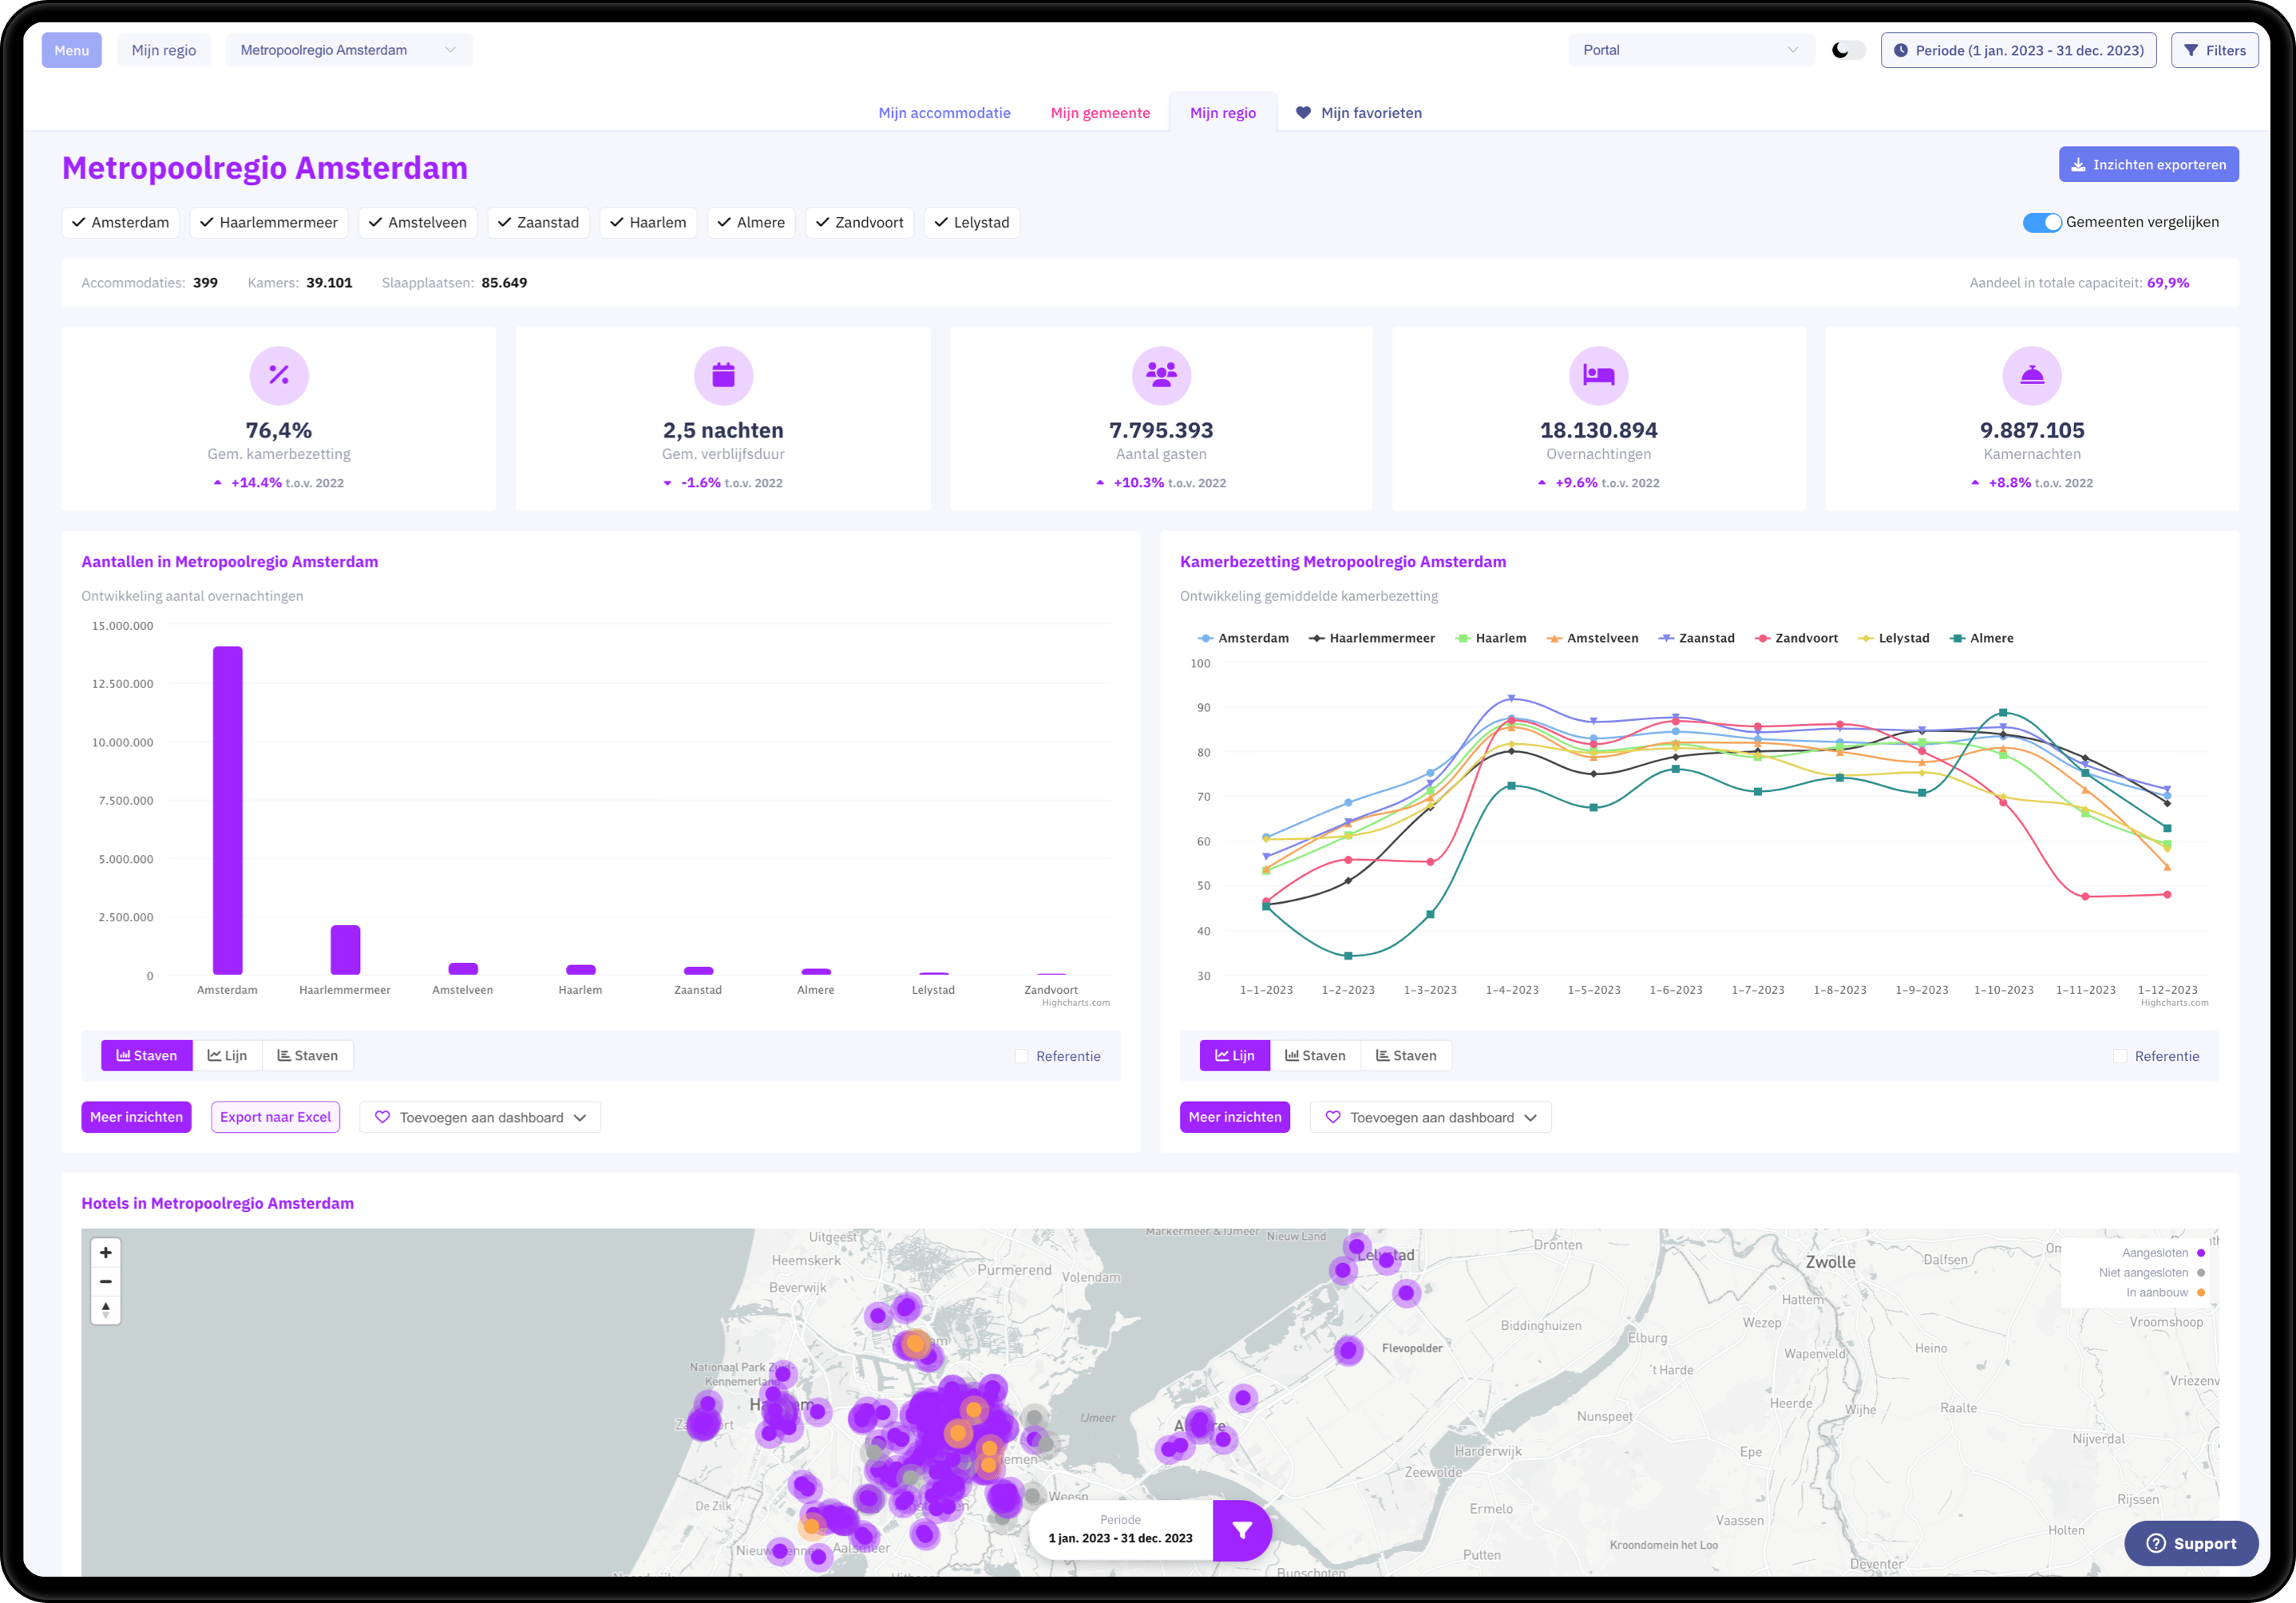Click the Inzichten exporteren download button

click(2148, 165)
